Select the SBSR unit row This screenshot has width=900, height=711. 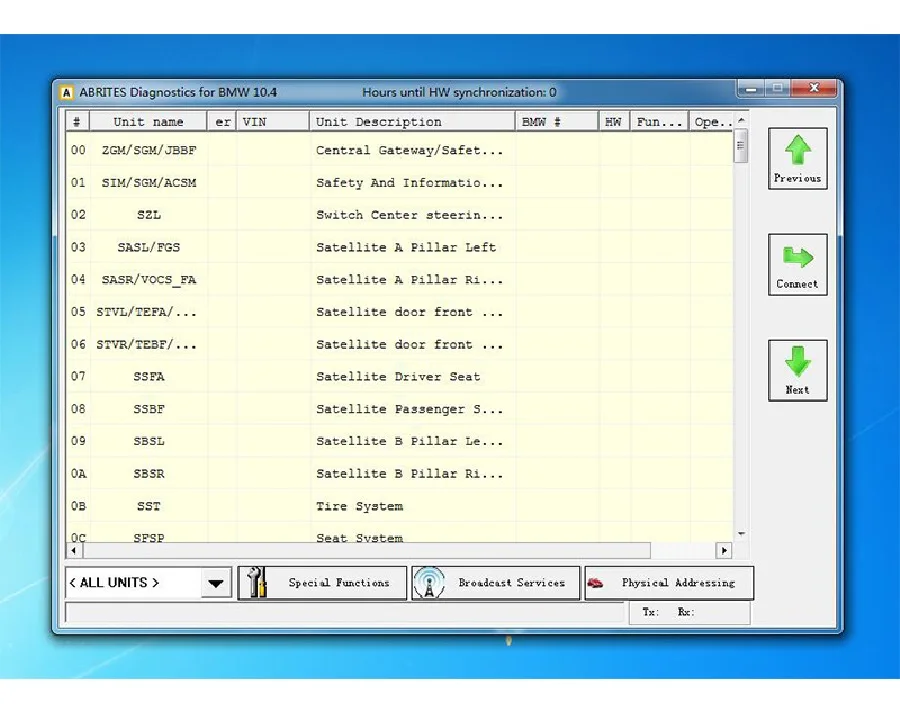pyautogui.click(x=399, y=473)
